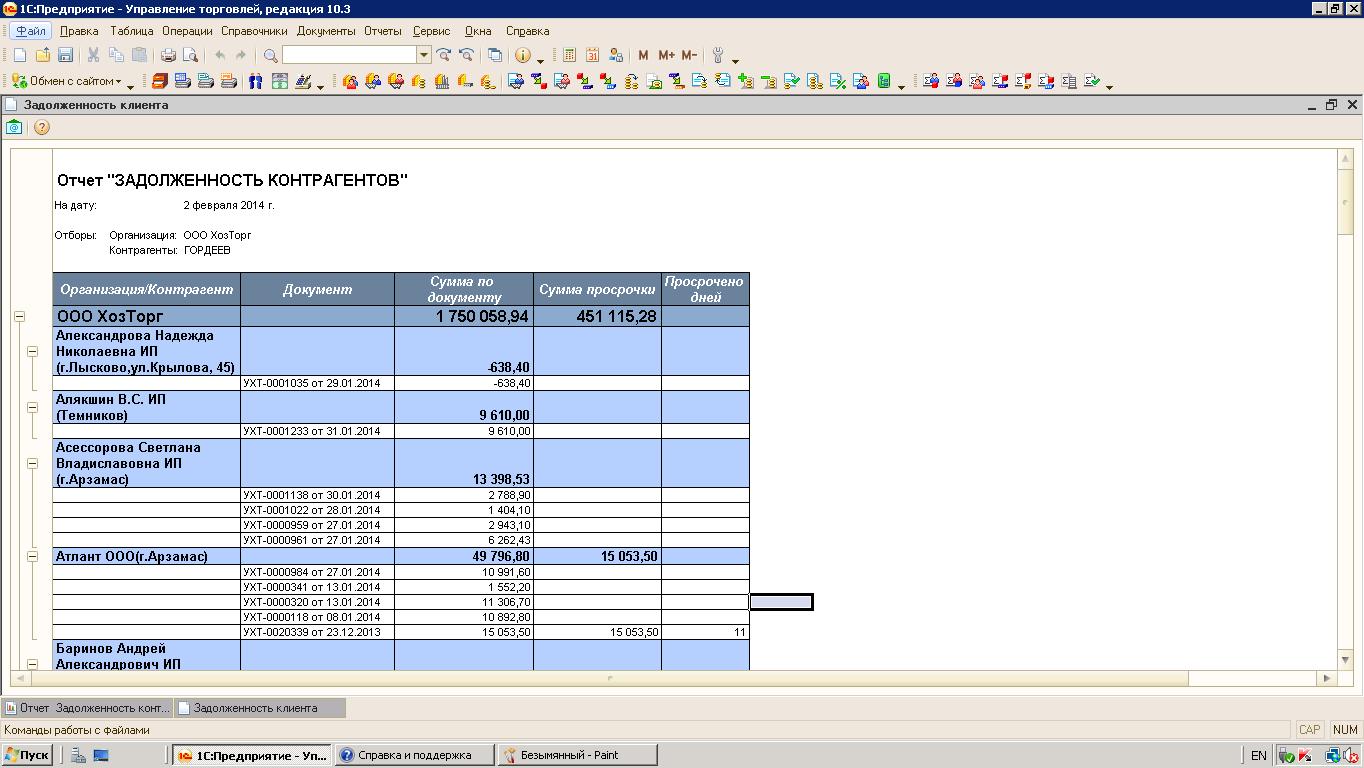Click the yellow Help question mark icon
Screen dimensions: 1364x768
coord(41,127)
